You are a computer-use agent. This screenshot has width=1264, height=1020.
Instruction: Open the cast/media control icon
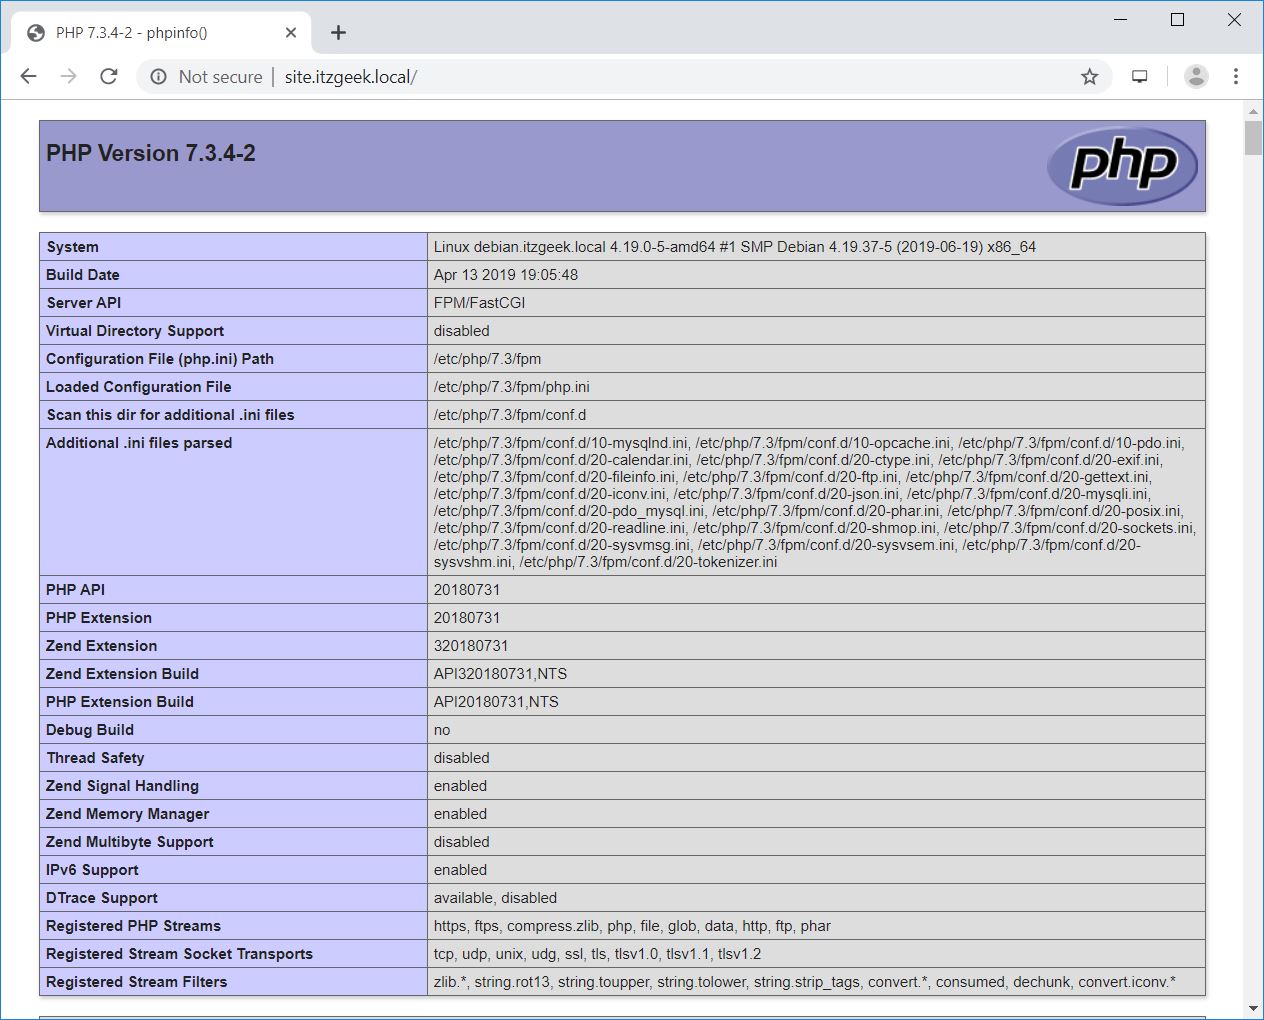click(x=1139, y=77)
